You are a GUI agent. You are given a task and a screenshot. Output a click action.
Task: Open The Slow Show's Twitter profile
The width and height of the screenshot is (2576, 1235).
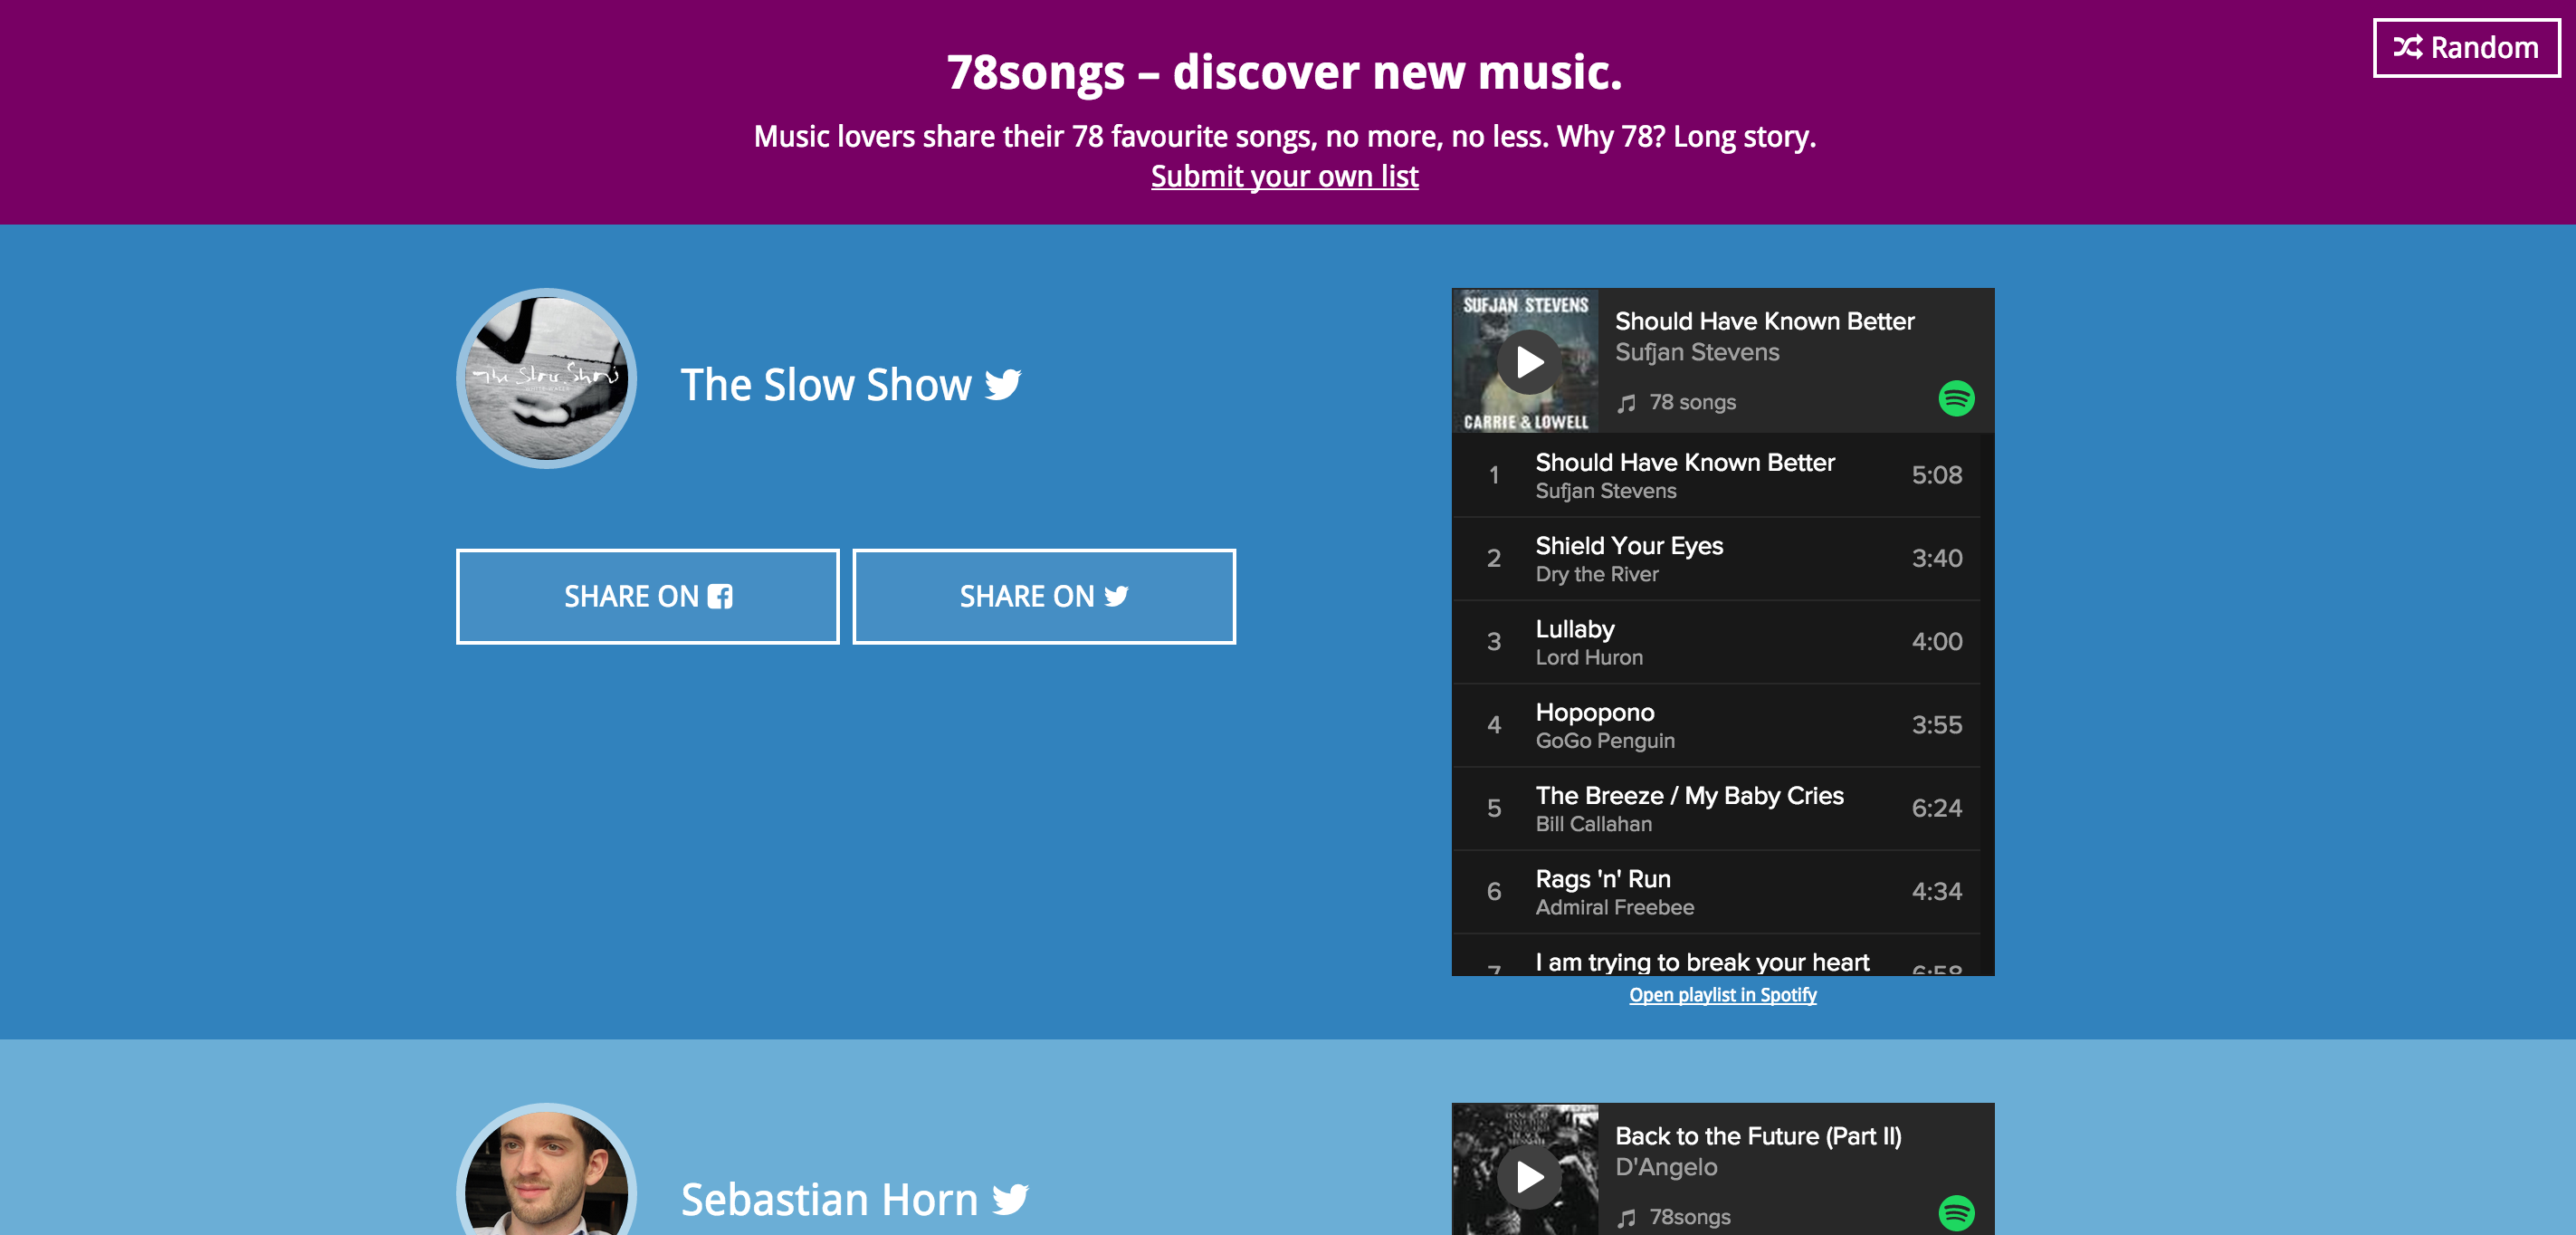(x=1003, y=385)
